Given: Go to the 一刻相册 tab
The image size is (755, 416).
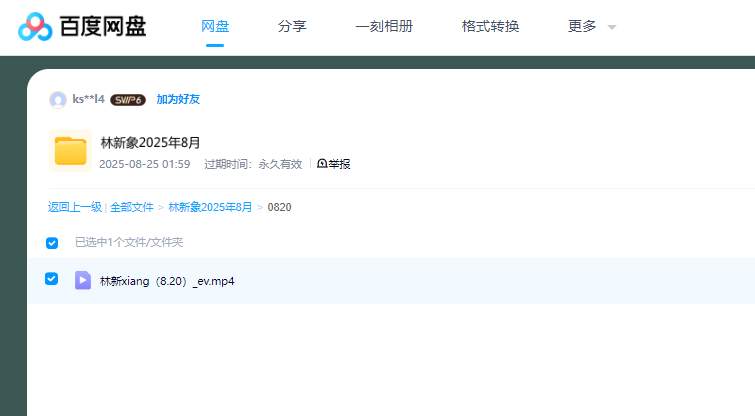Looking at the screenshot, I should pyautogui.click(x=384, y=26).
